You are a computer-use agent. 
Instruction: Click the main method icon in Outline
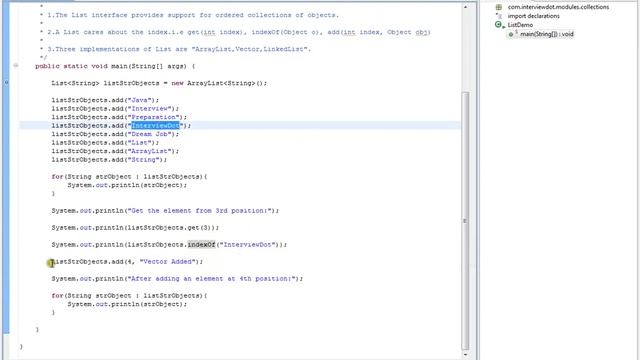(512, 34)
